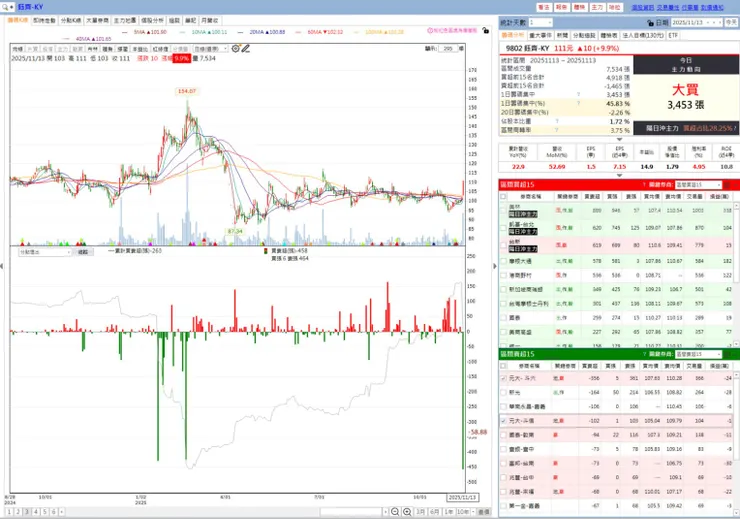Screen dimensions: 740x519
Task: Collapse the left panel arrow
Action: (x=2, y=266)
